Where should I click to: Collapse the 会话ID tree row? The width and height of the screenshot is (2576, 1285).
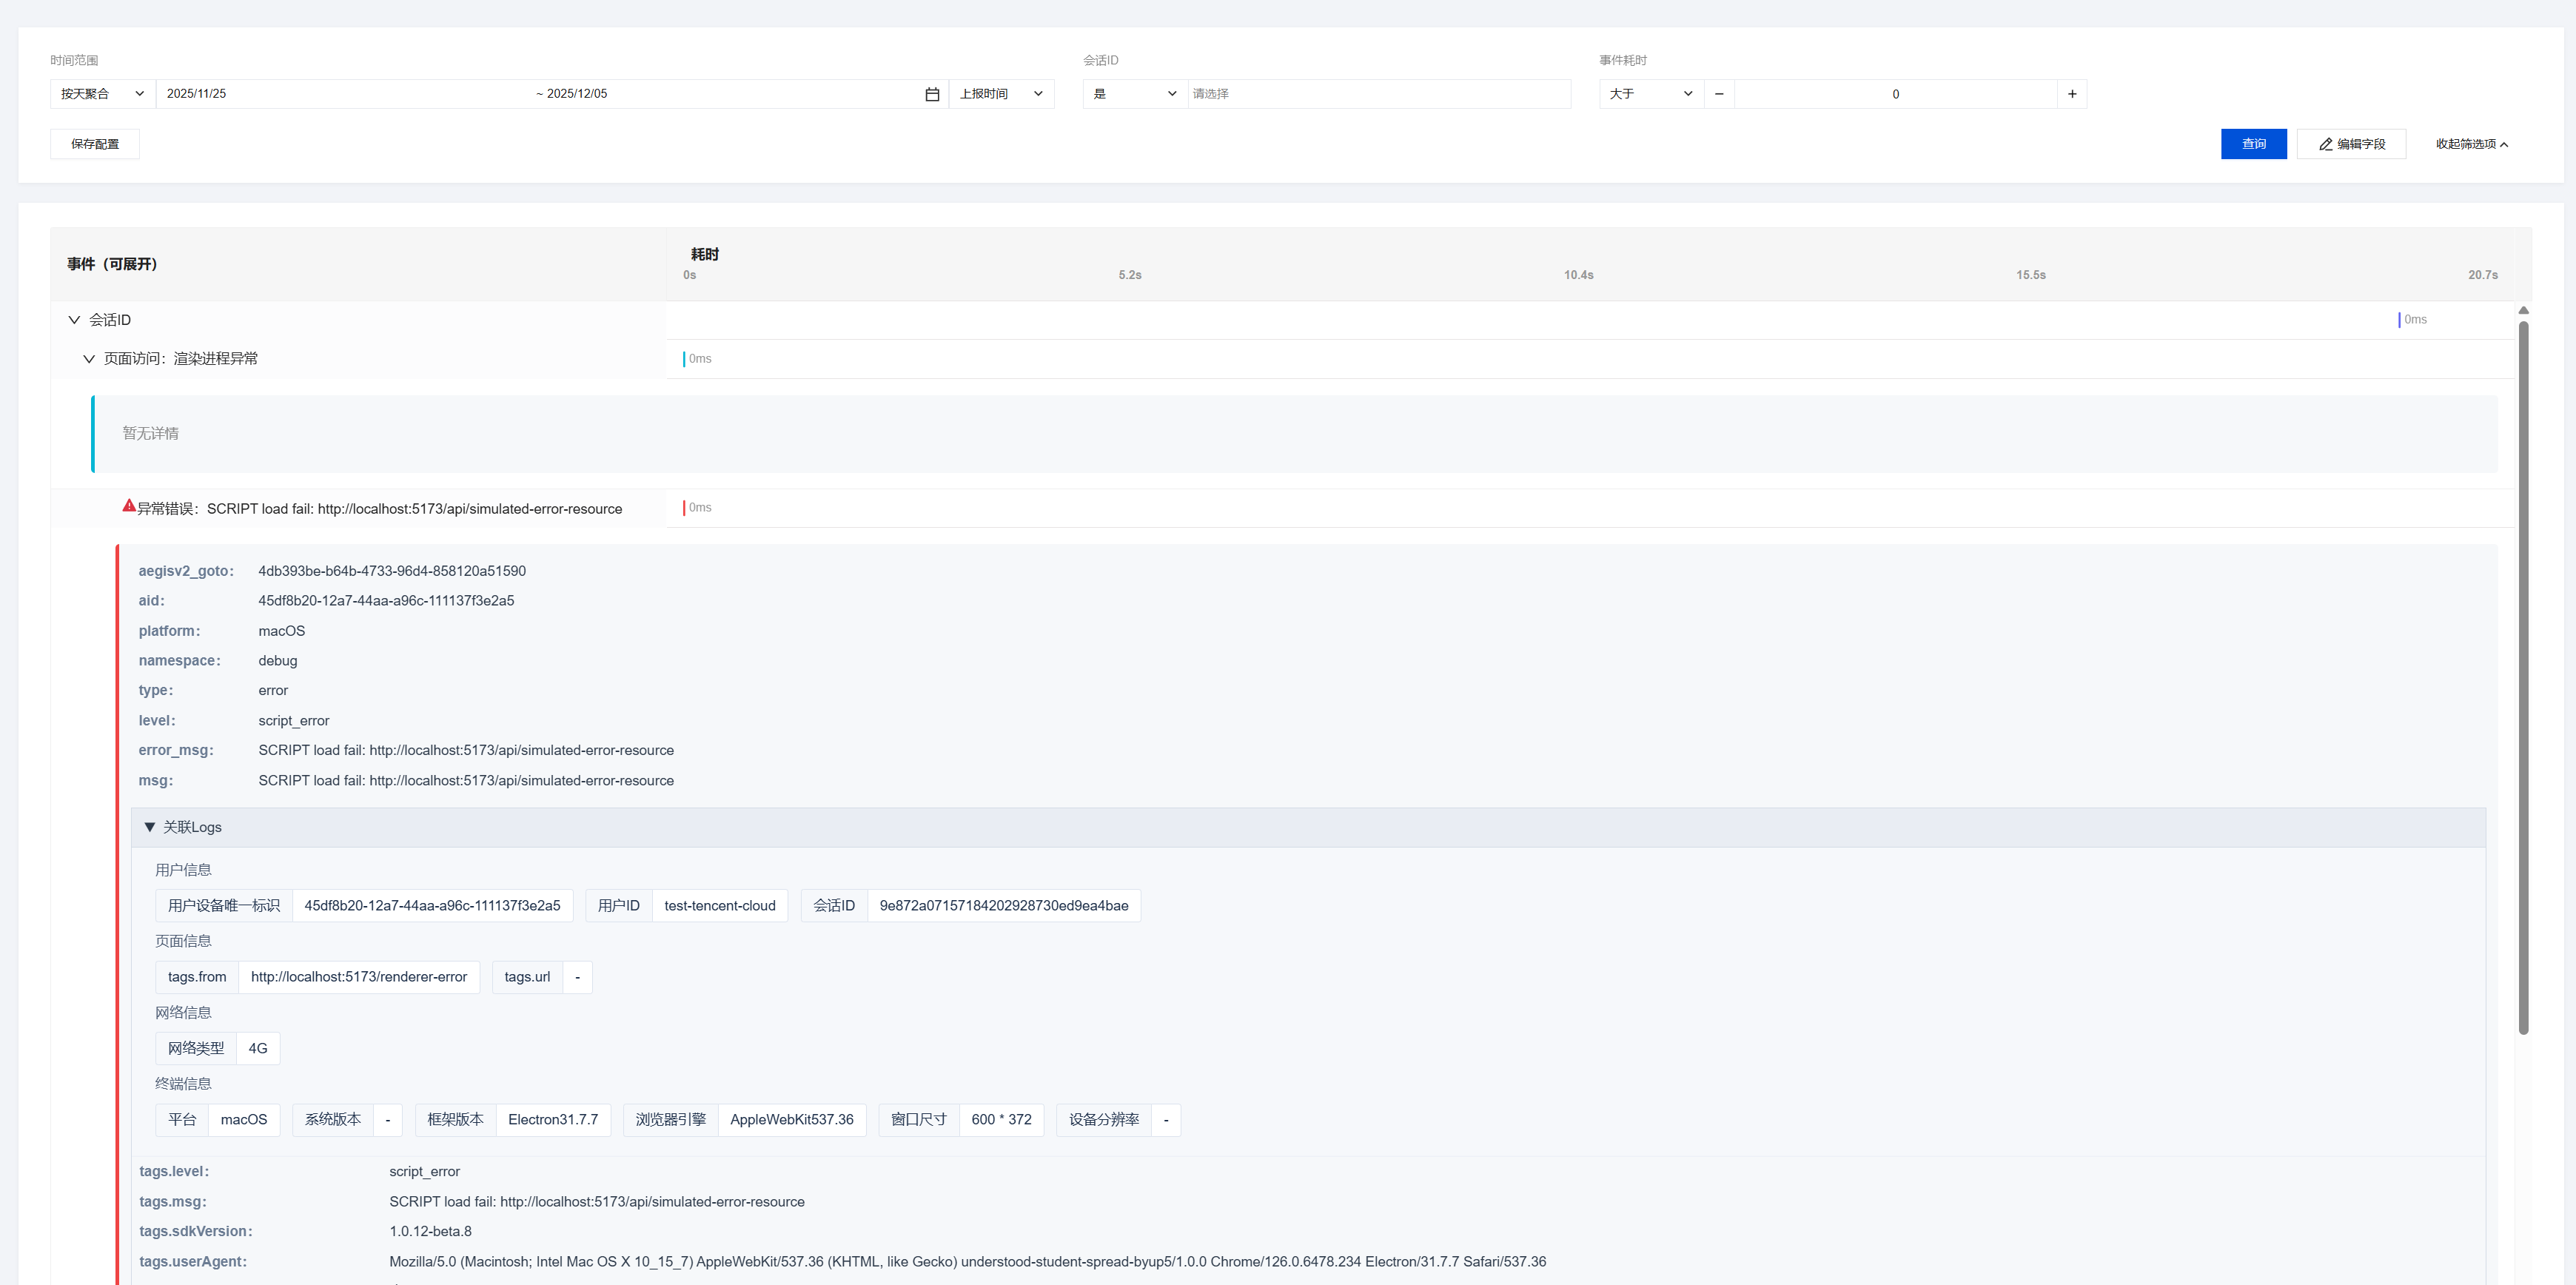(74, 320)
